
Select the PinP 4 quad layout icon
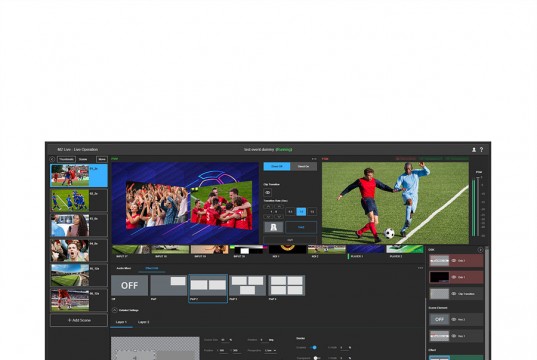287,286
